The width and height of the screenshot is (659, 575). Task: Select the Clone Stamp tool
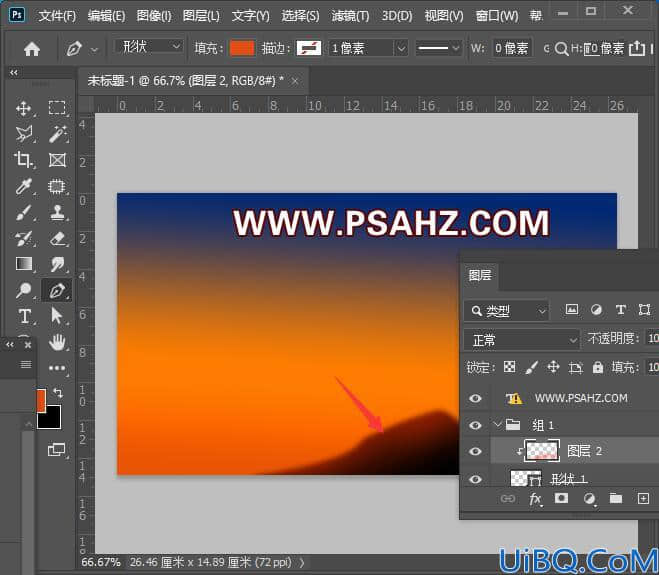58,213
